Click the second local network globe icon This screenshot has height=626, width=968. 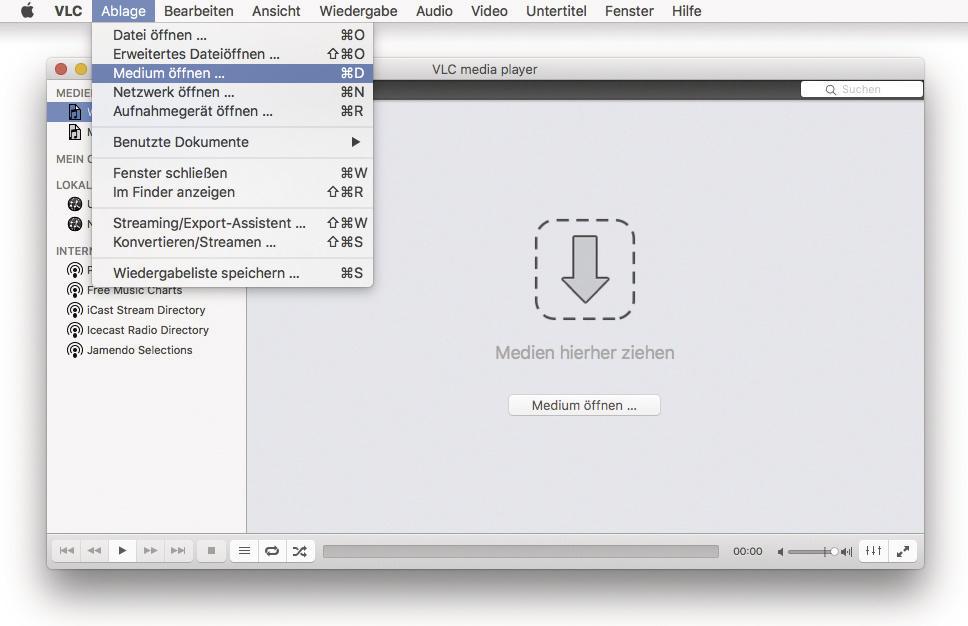pos(75,224)
